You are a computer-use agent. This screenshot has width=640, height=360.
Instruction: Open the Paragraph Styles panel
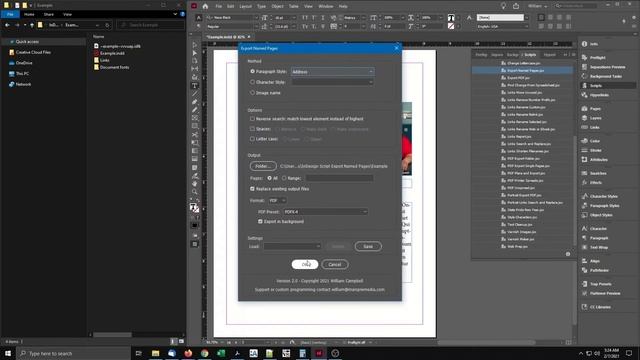pos(604,206)
